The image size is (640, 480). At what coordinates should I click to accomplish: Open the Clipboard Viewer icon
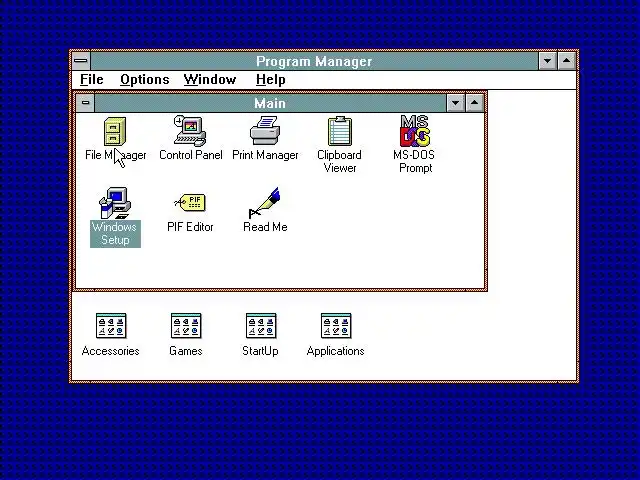point(340,131)
